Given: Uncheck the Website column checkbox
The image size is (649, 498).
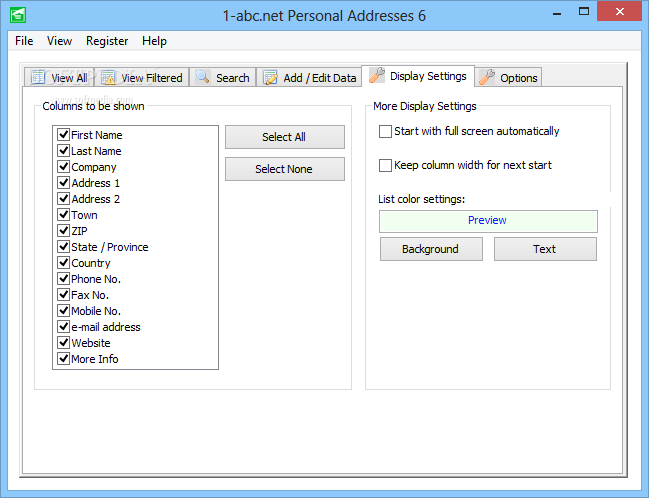Looking at the screenshot, I should 63,343.
